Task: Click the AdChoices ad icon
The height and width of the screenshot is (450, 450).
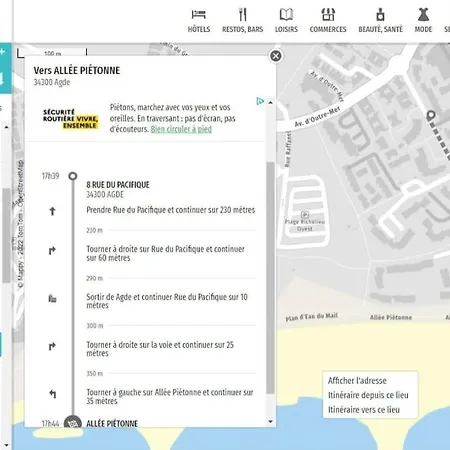Action: (260, 101)
